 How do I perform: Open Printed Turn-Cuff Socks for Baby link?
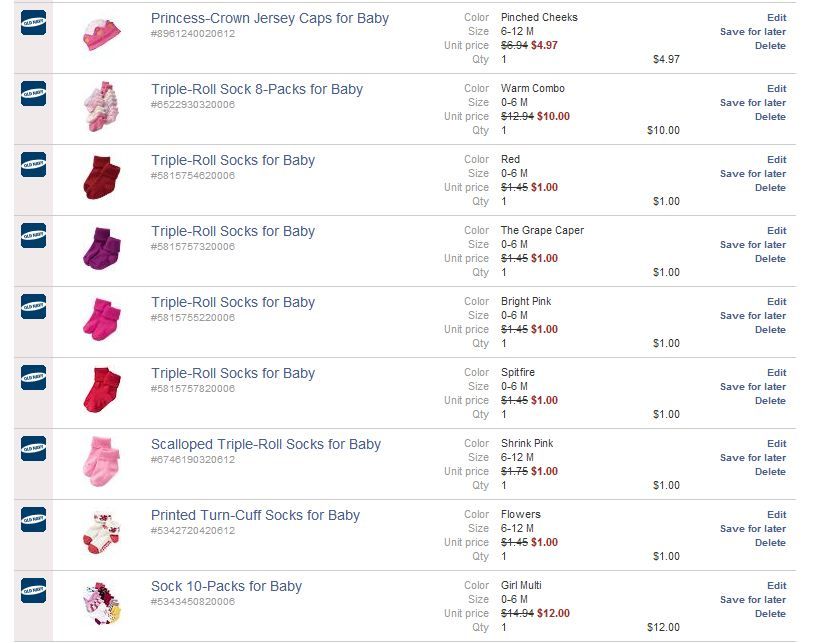tap(255, 515)
